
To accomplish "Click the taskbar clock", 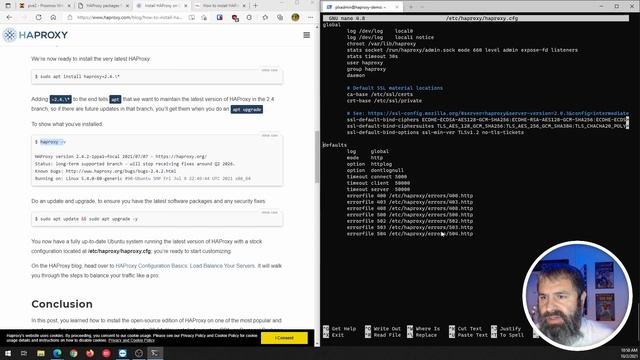I will (629, 353).
